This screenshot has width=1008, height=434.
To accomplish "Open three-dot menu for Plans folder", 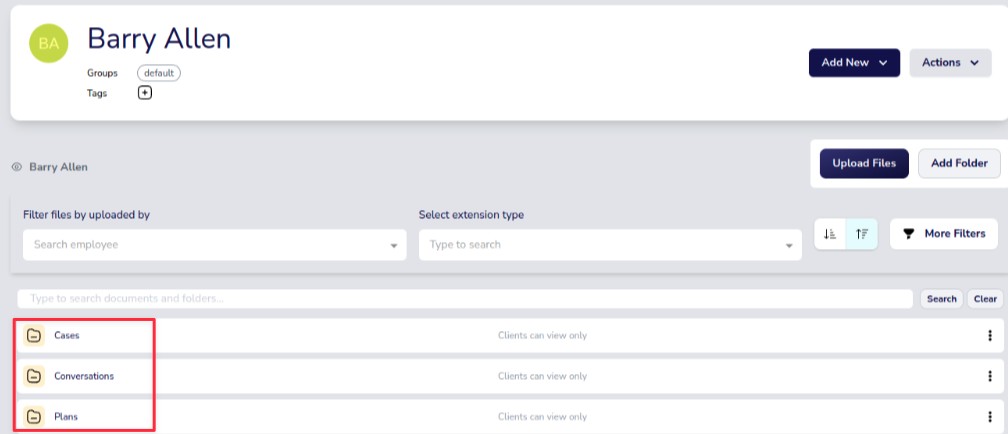I will 989,416.
